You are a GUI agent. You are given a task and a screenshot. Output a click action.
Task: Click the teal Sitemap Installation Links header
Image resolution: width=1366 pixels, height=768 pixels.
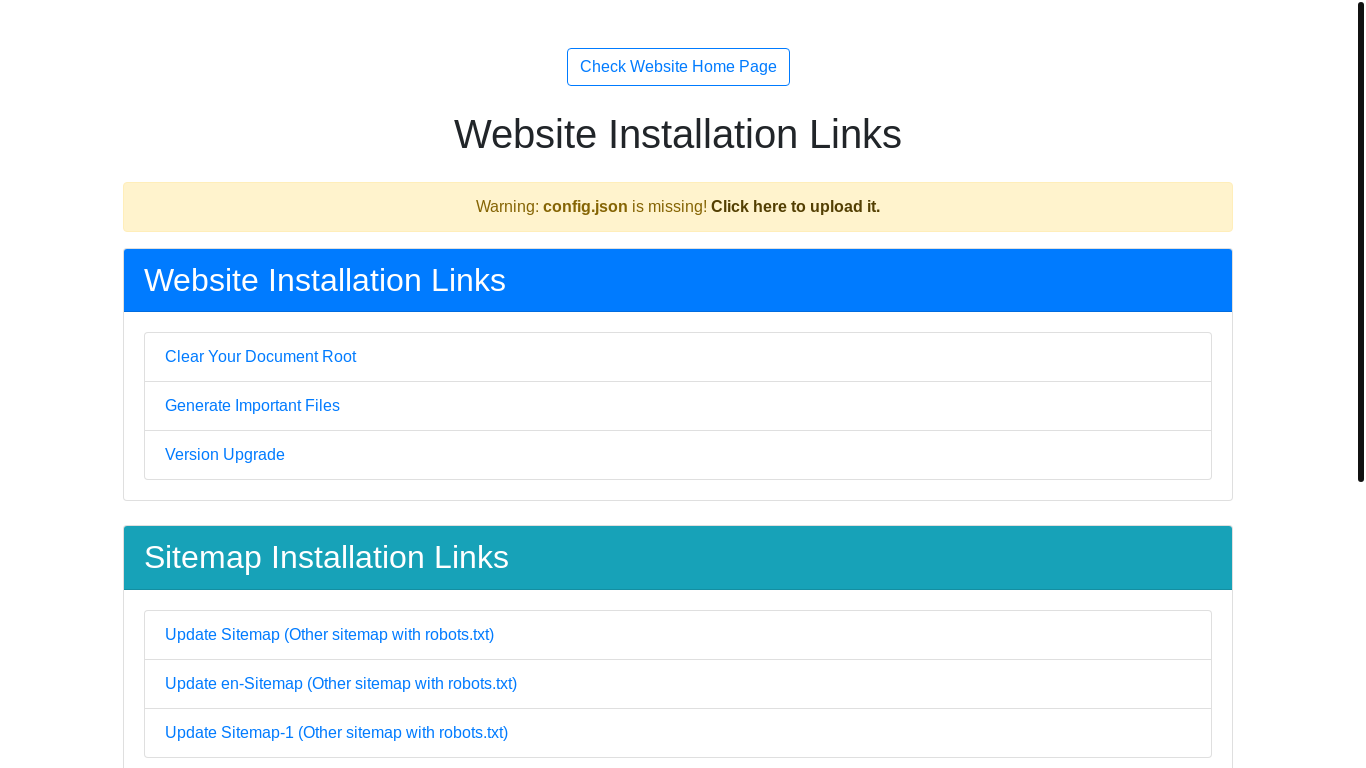click(x=678, y=558)
